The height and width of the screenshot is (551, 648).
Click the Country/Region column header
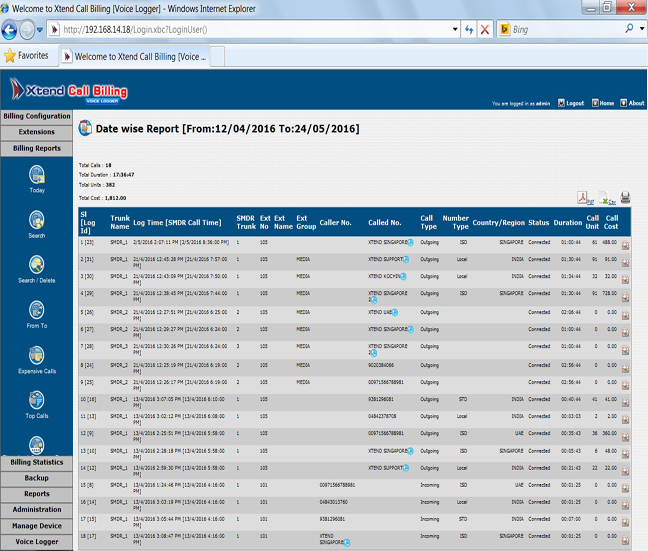(x=498, y=222)
